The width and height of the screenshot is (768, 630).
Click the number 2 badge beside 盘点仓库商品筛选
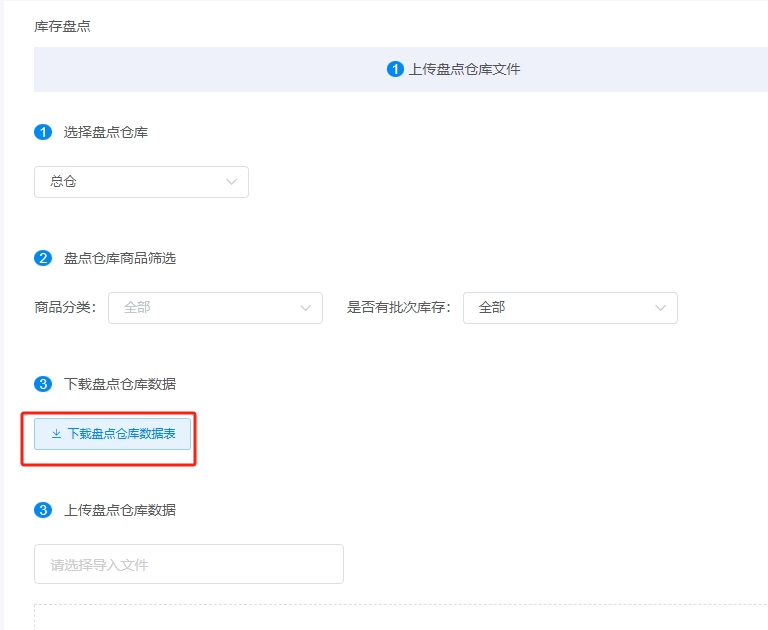pos(43,258)
